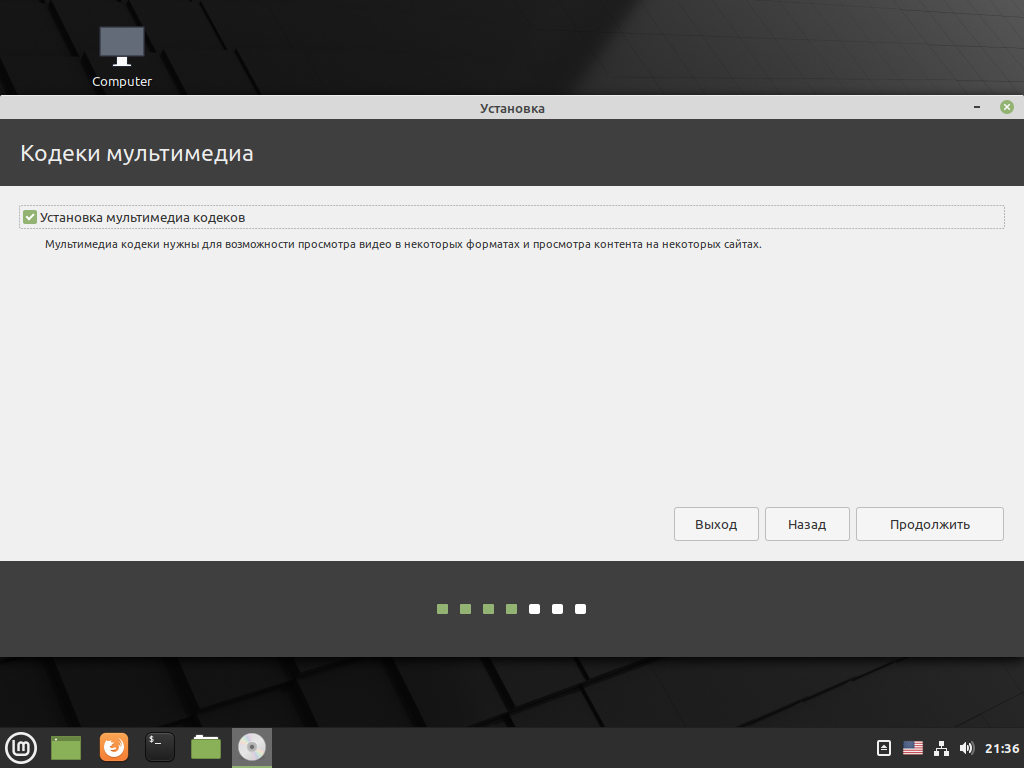The width and height of the screenshot is (1024, 768).
Task: Click the US flag keyboard layout indicator
Action: coord(912,748)
